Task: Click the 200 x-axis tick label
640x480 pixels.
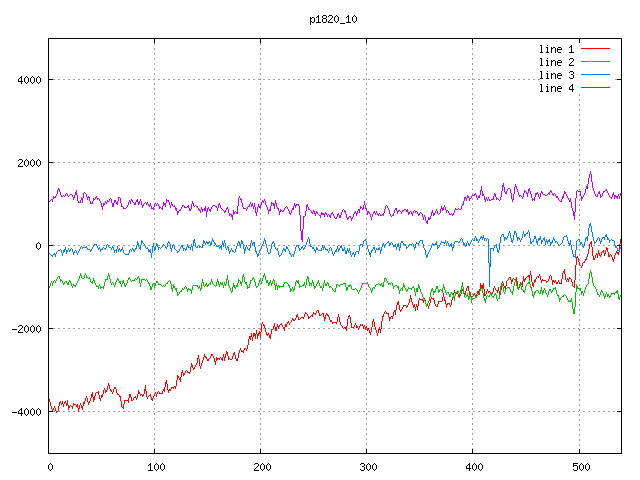Action: click(x=261, y=465)
